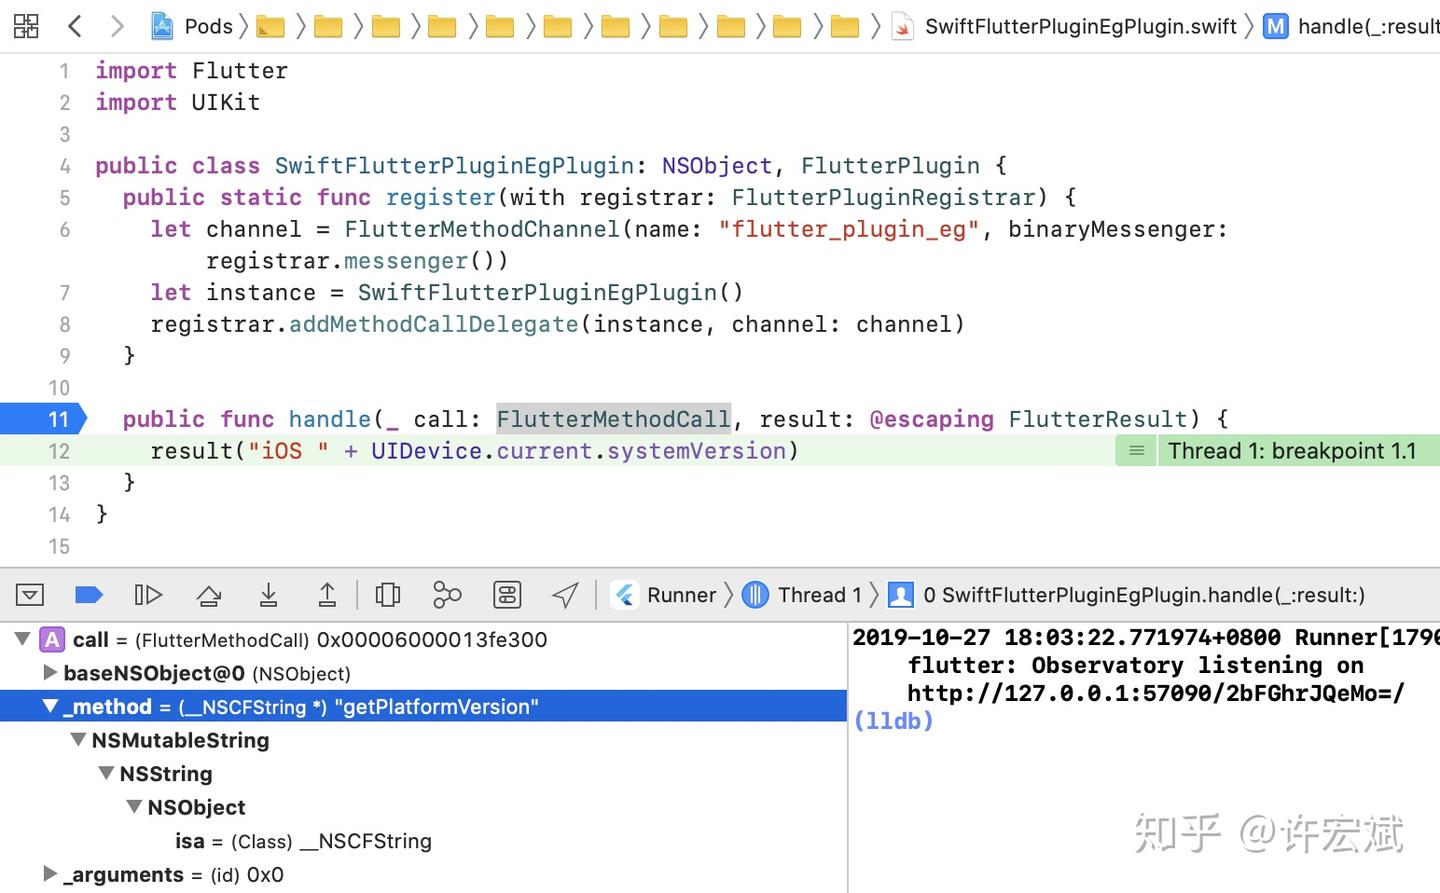
Task: Toggle breakpoint activation in the debug bar
Action: coord(89,594)
